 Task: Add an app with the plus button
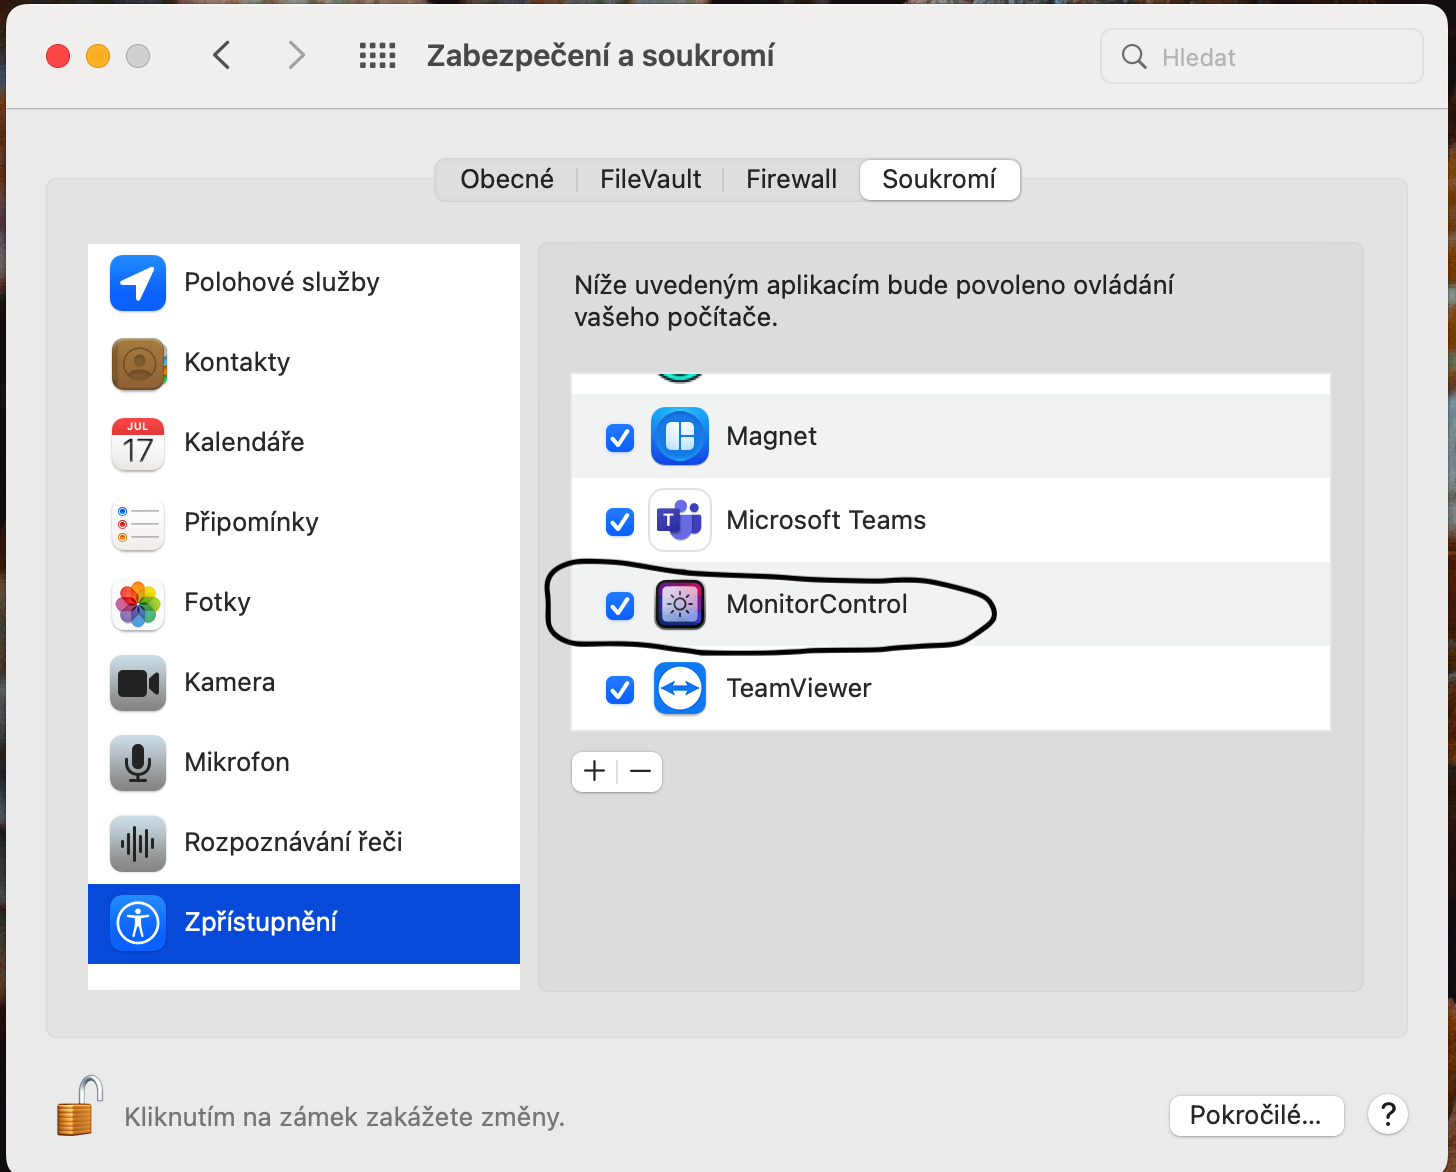tap(594, 771)
